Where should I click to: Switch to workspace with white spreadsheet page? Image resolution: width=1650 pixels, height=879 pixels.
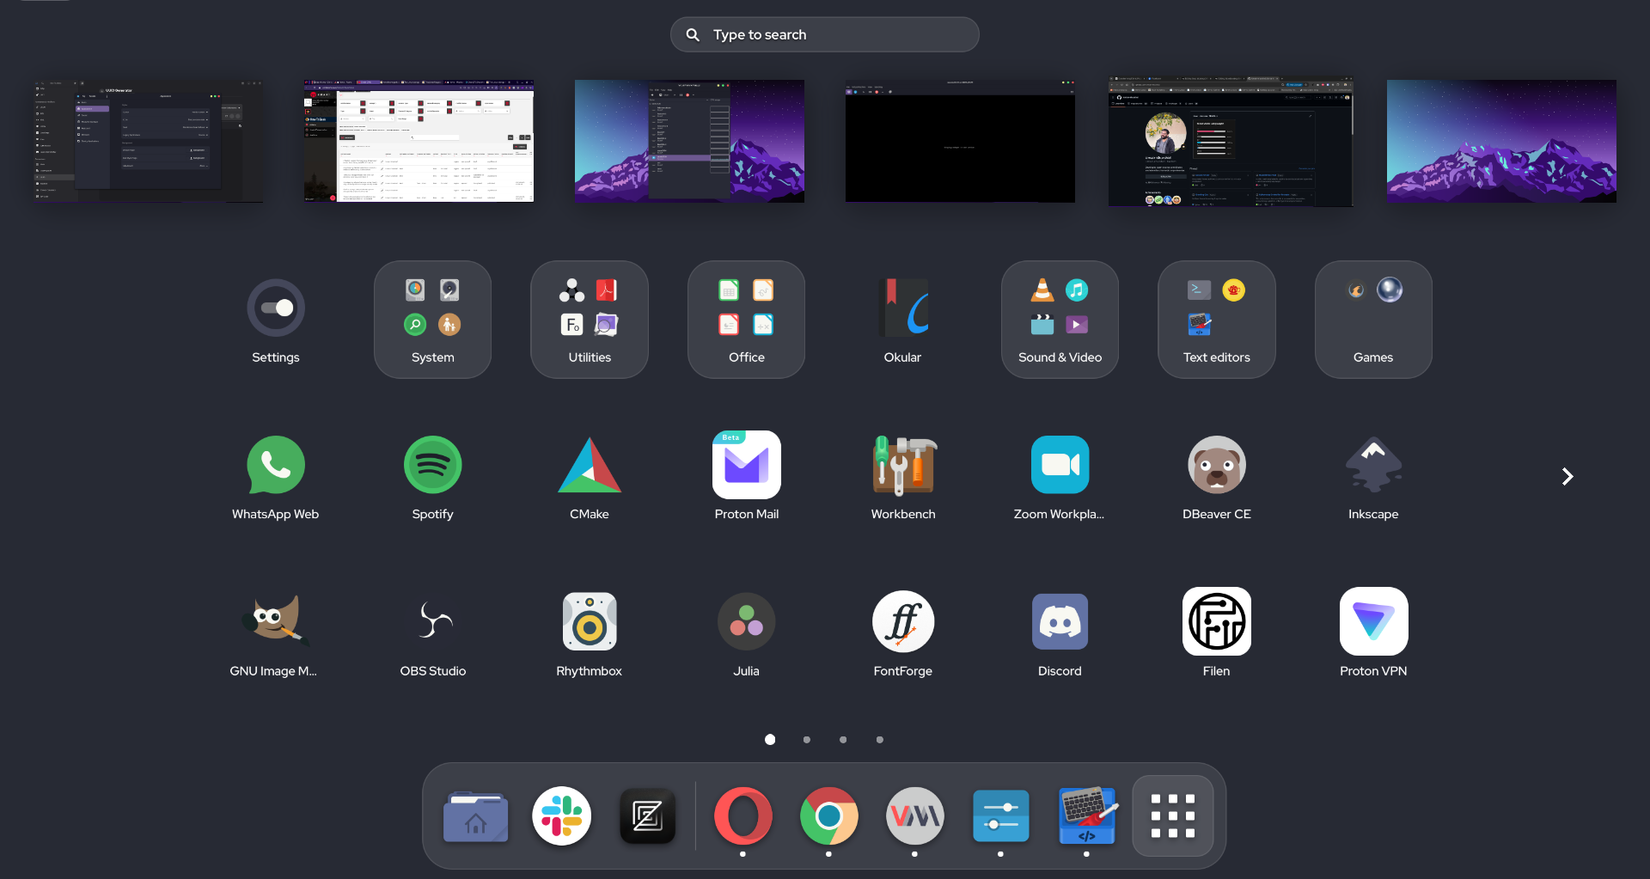pos(419,141)
